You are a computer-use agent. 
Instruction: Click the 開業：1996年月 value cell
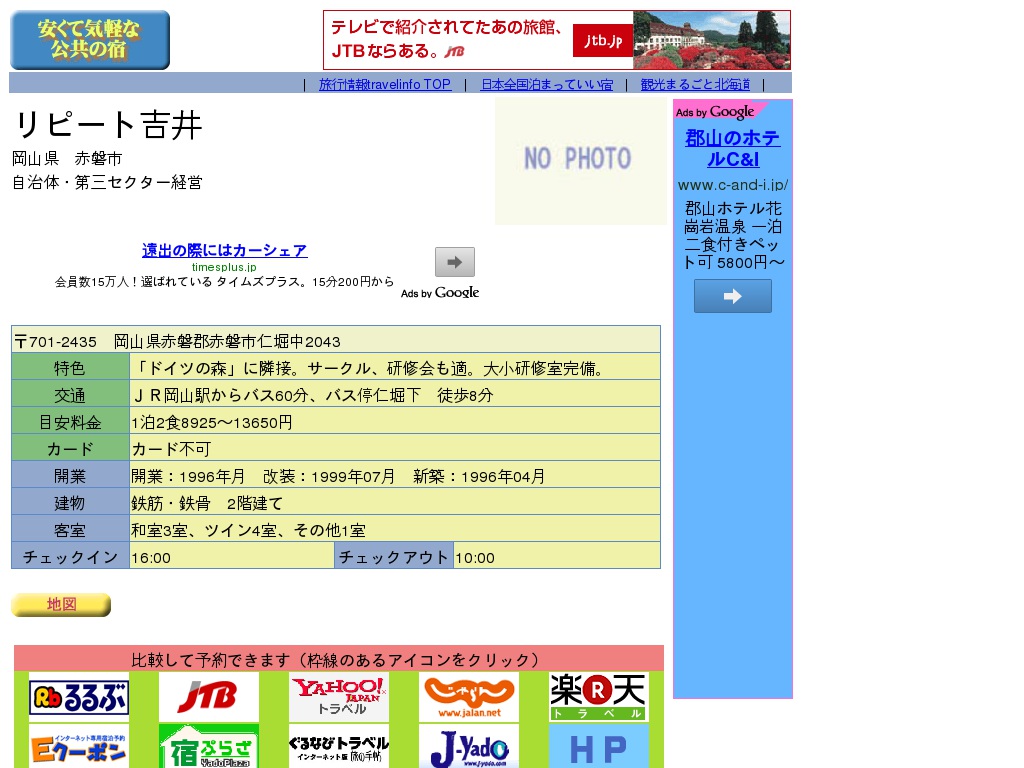tap(395, 475)
